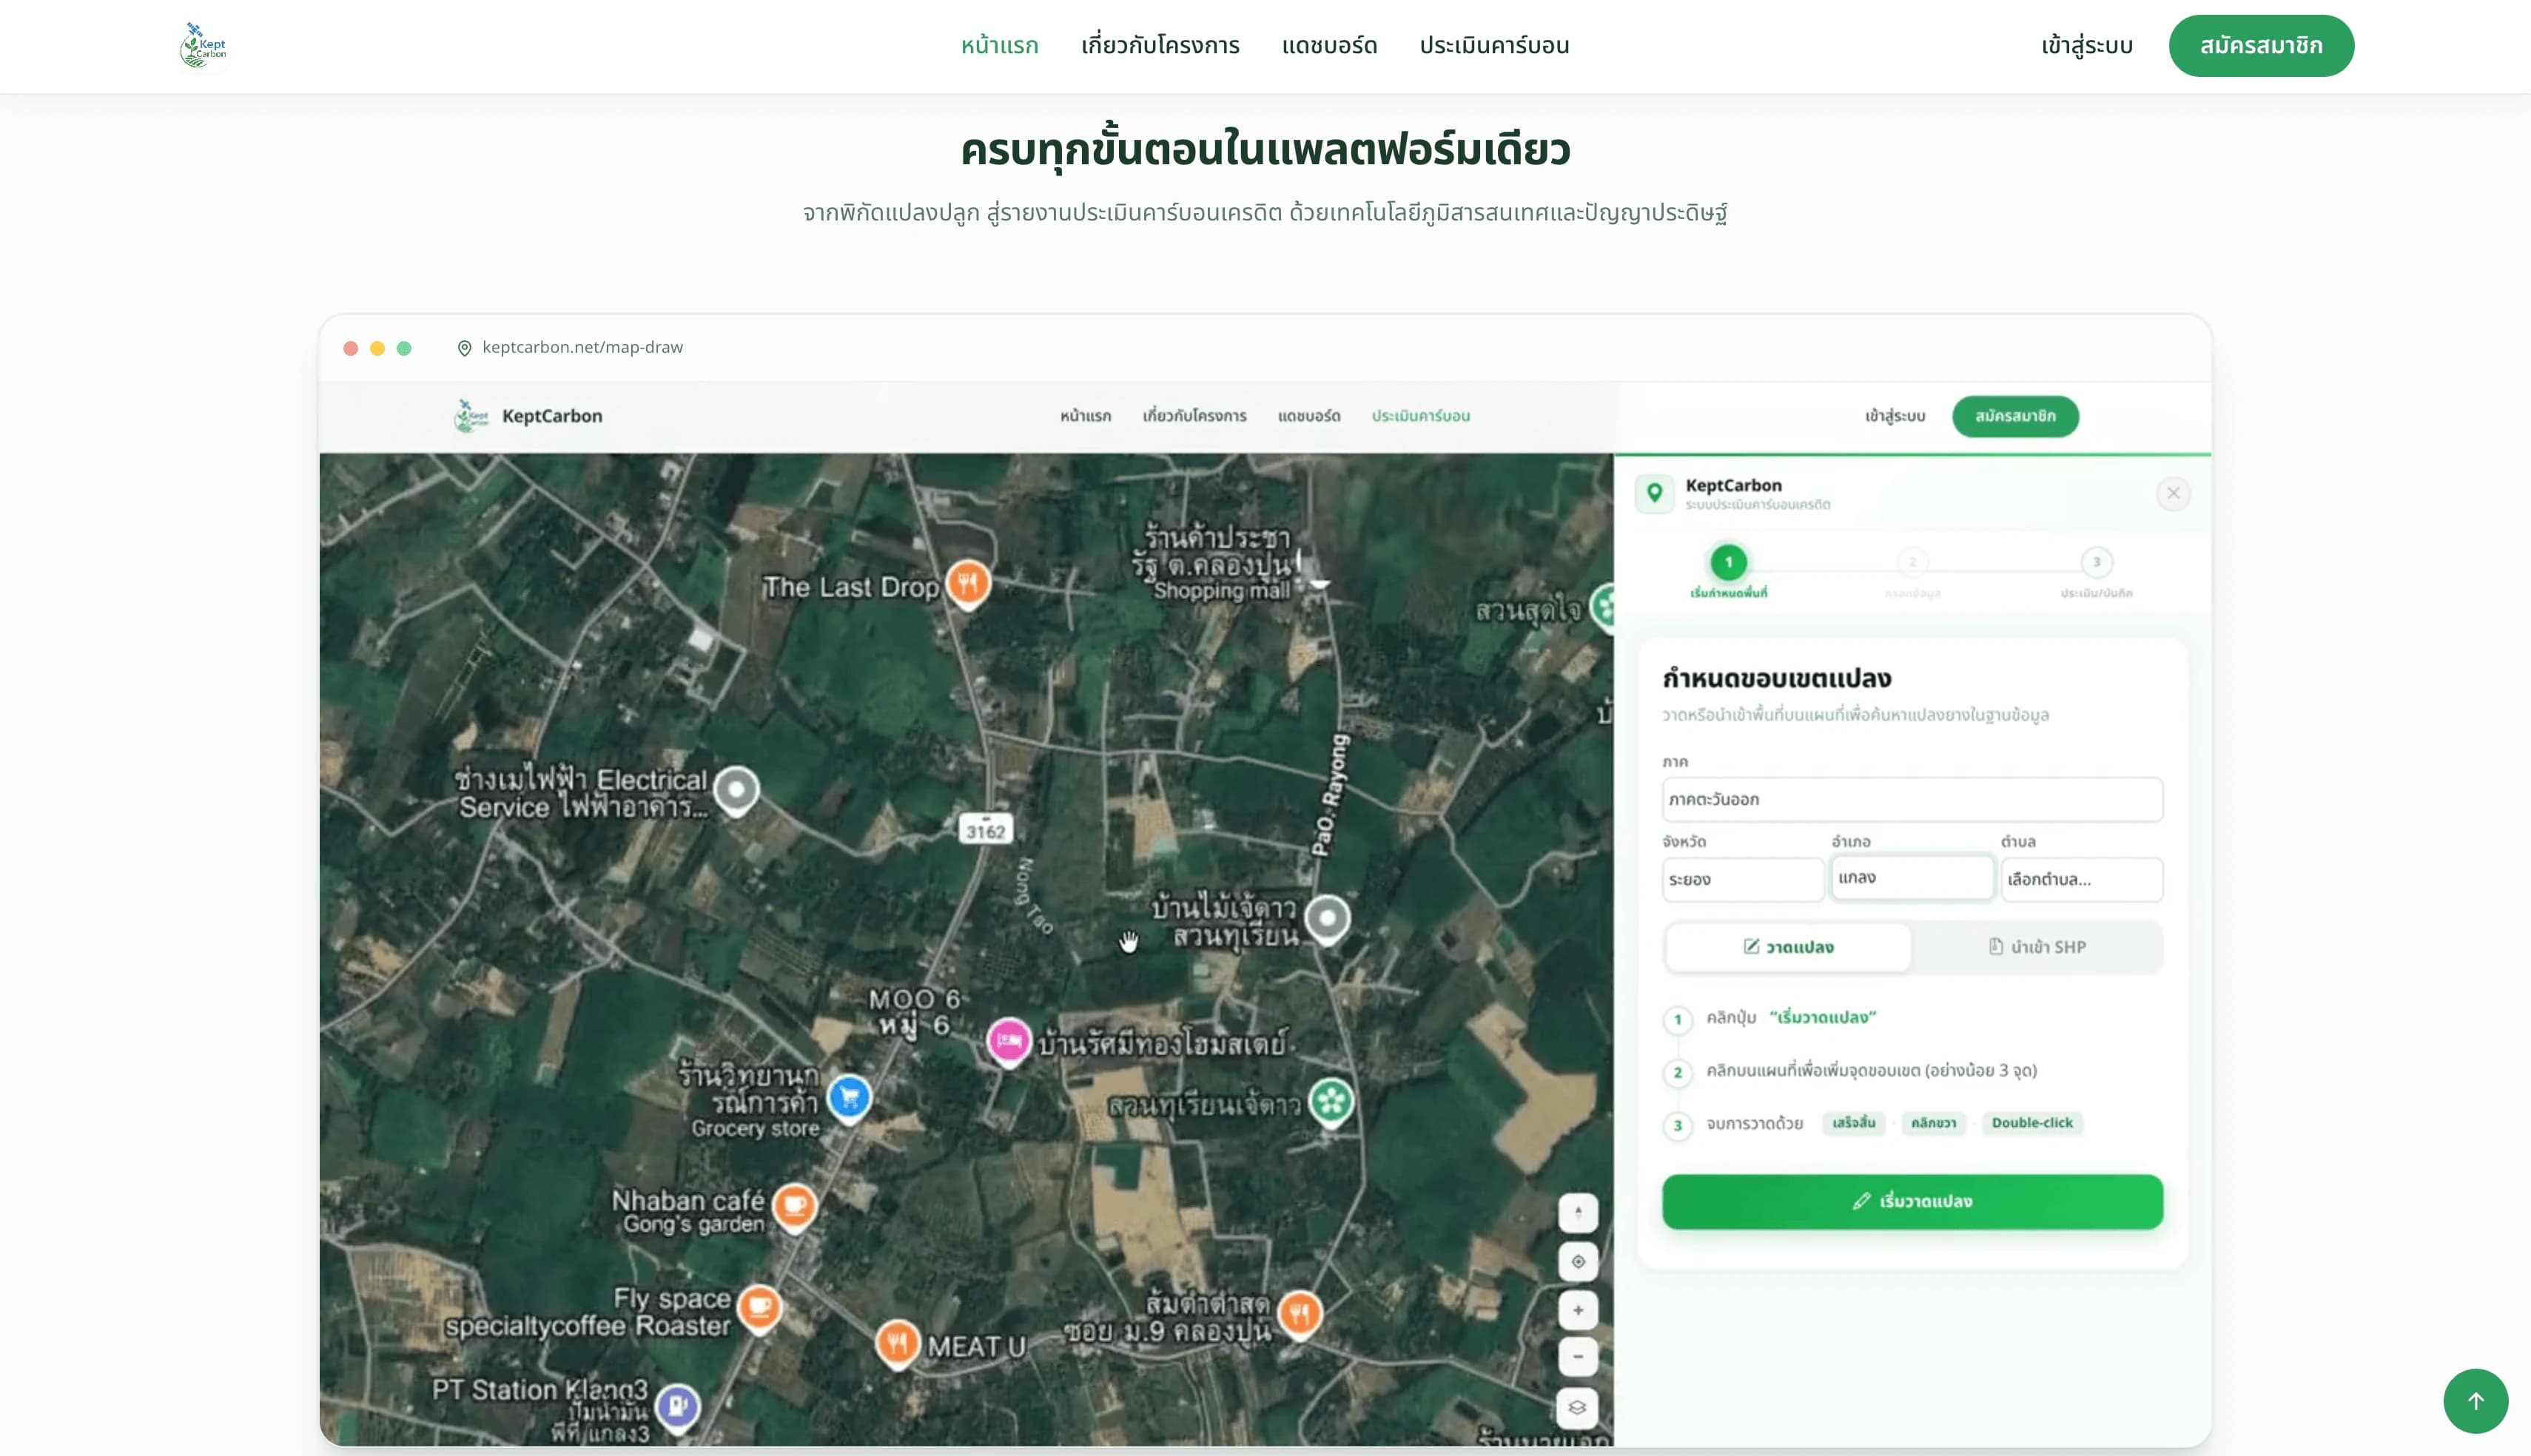This screenshot has width=2531, height=1456.
Task: Zoom out the map with minus button
Action: click(x=1578, y=1357)
